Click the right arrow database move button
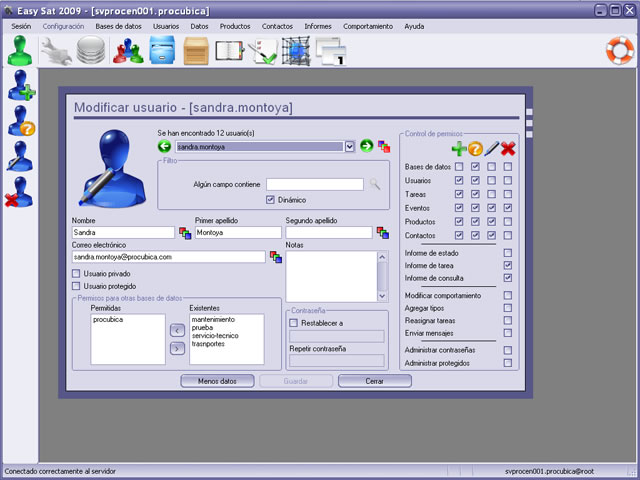The image size is (640, 480). point(177,349)
